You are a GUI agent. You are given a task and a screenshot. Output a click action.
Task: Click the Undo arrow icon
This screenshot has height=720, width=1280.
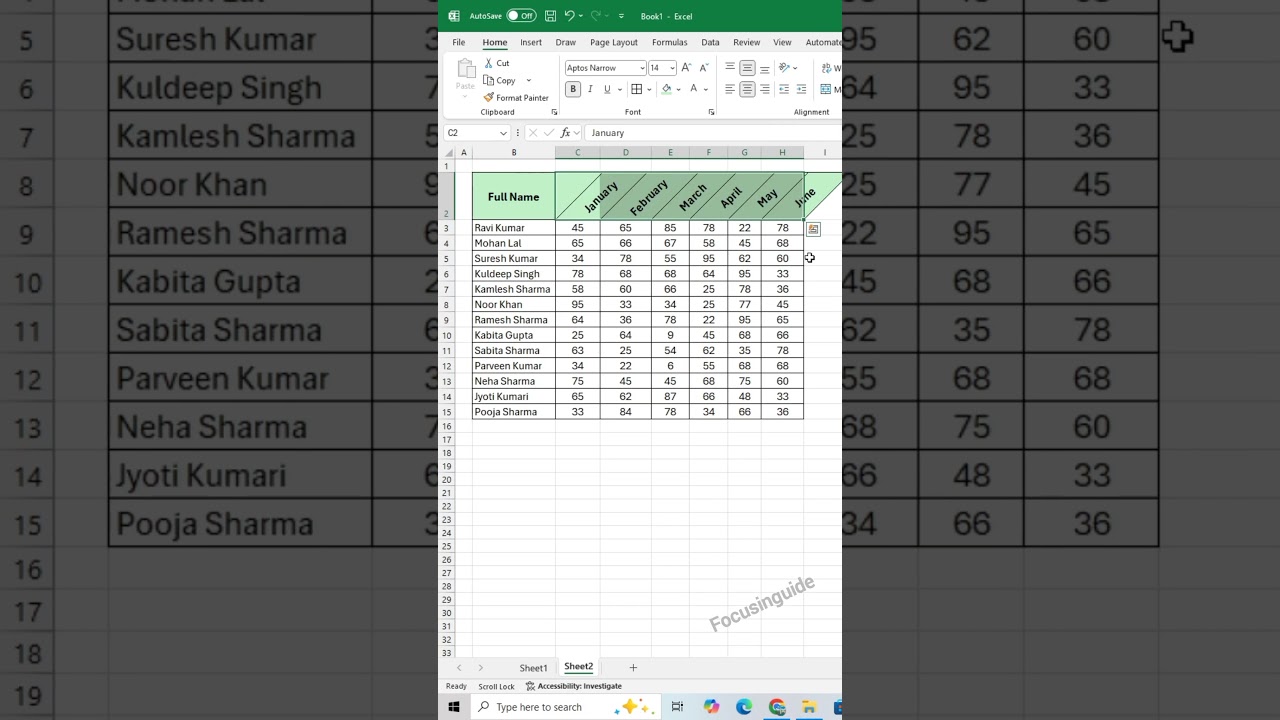tap(569, 16)
